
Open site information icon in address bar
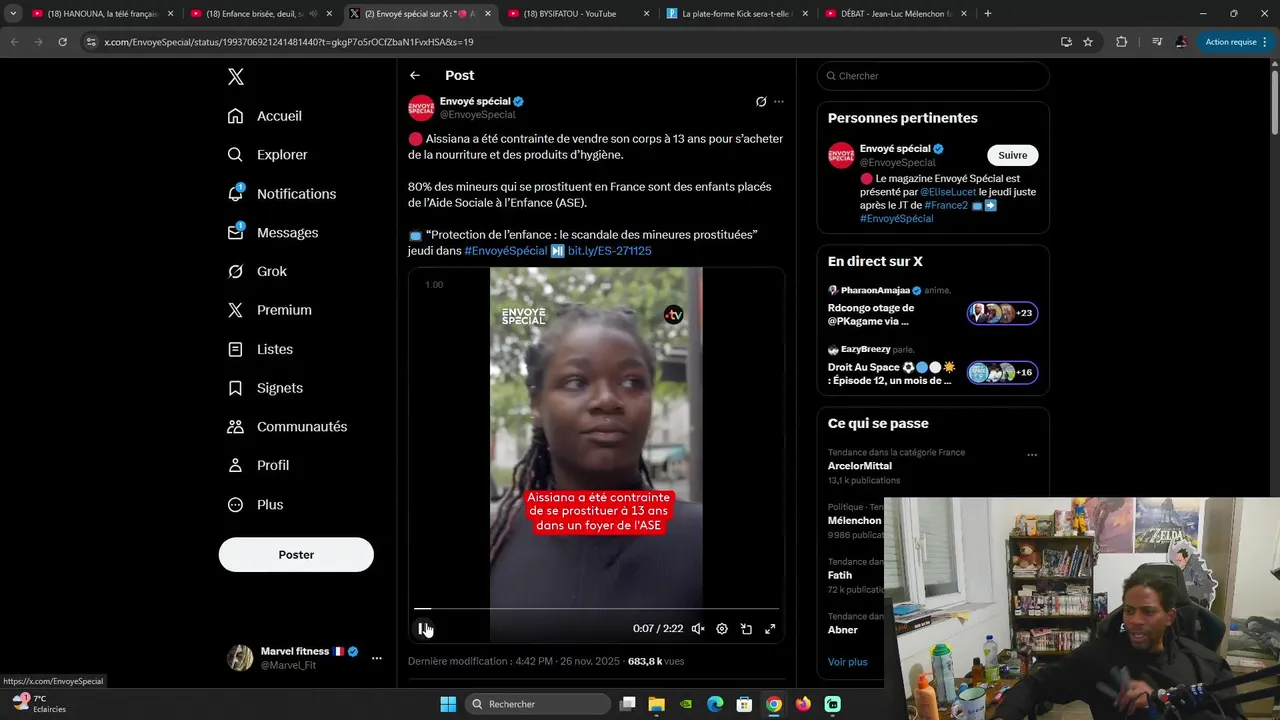(91, 42)
